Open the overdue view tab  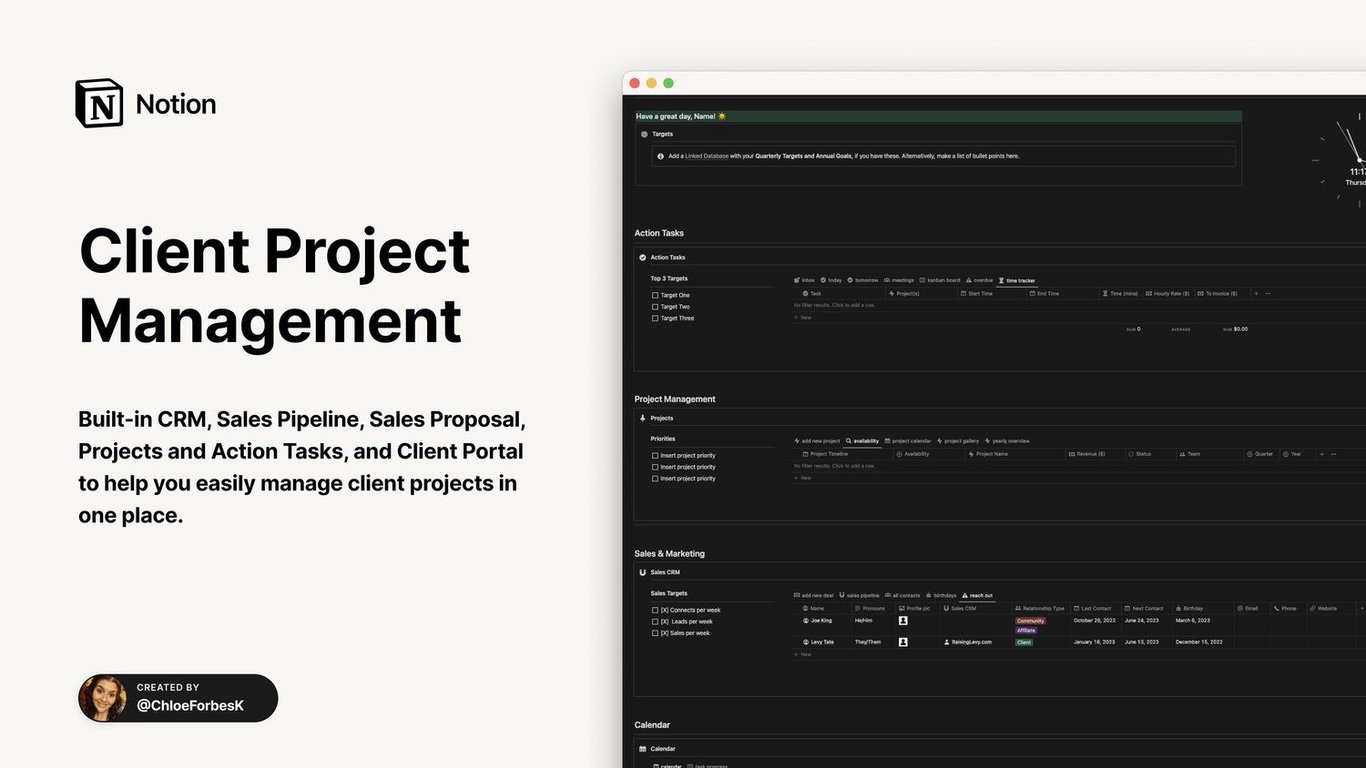pyautogui.click(x=979, y=280)
